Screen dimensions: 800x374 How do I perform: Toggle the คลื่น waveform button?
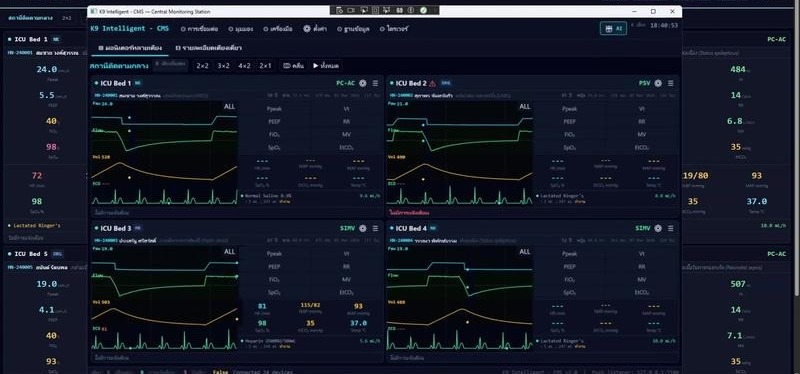(294, 66)
